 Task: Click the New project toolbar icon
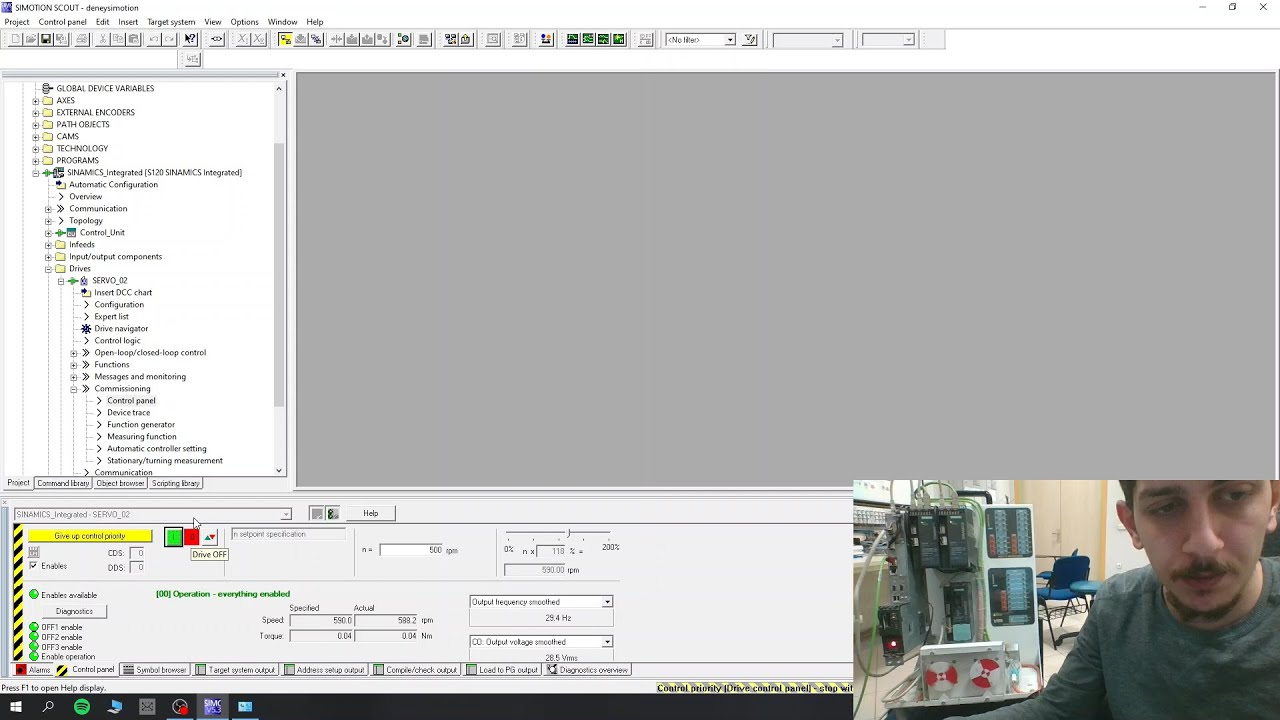click(x=16, y=39)
